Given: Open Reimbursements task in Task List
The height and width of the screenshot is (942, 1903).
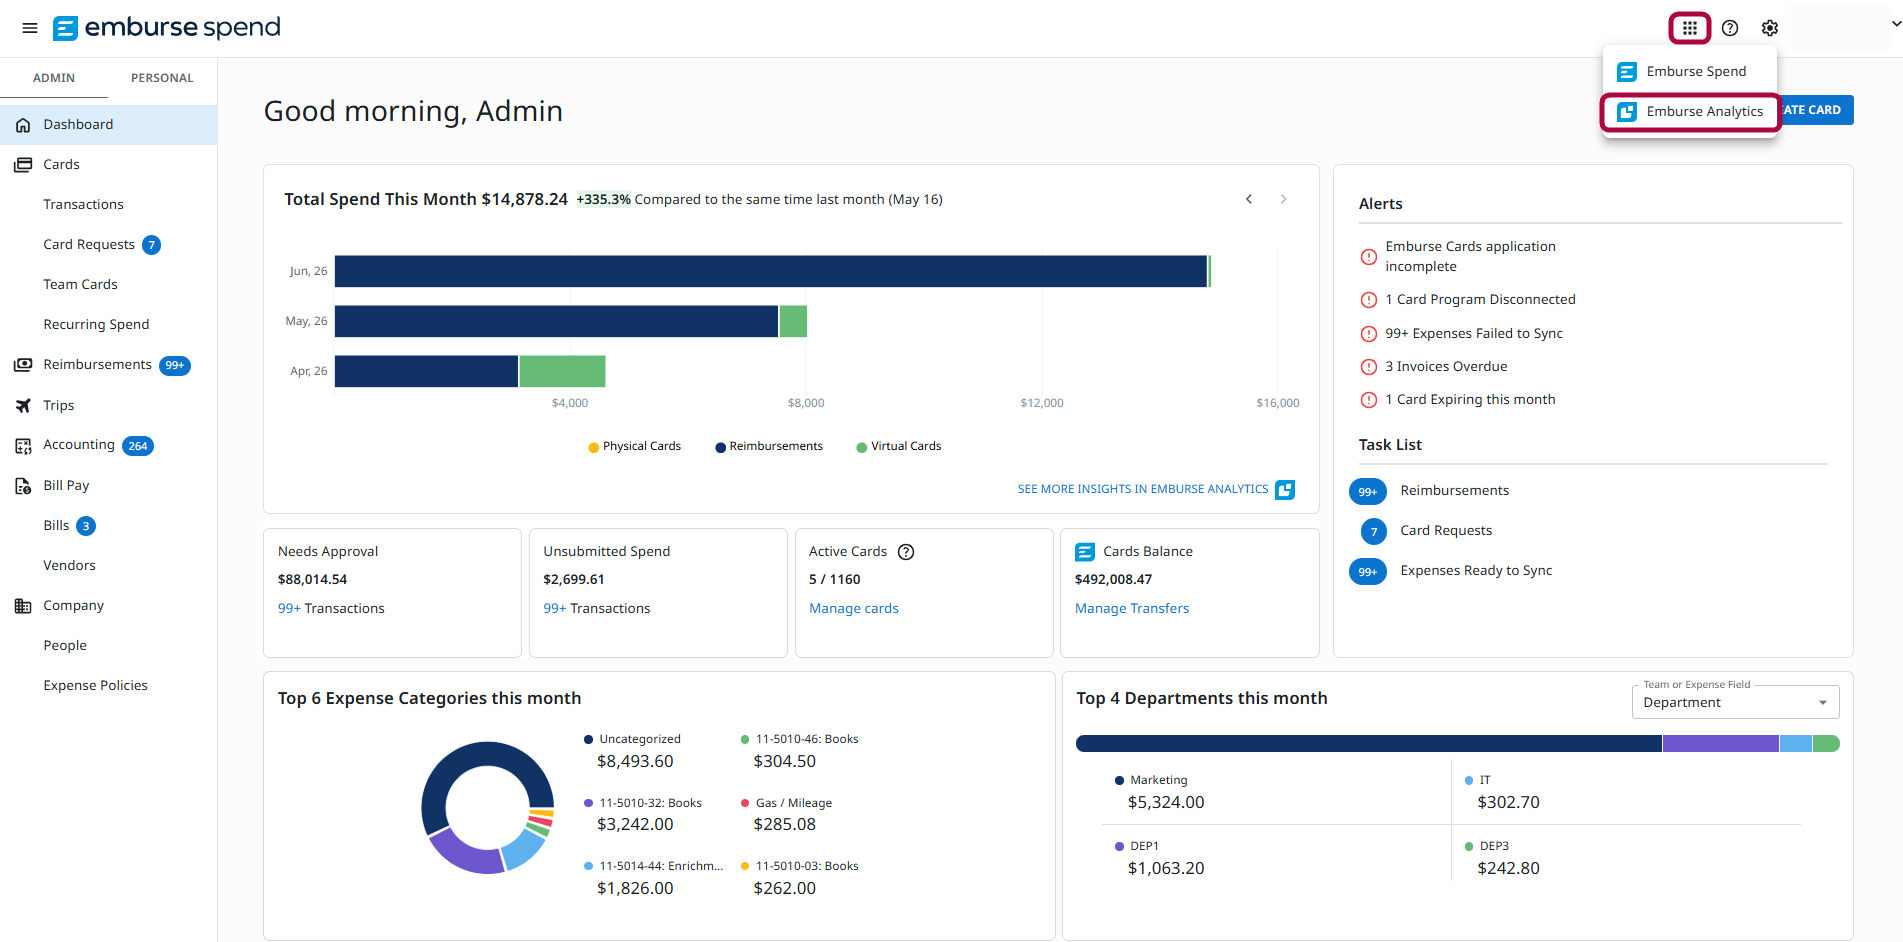Looking at the screenshot, I should click(1454, 490).
